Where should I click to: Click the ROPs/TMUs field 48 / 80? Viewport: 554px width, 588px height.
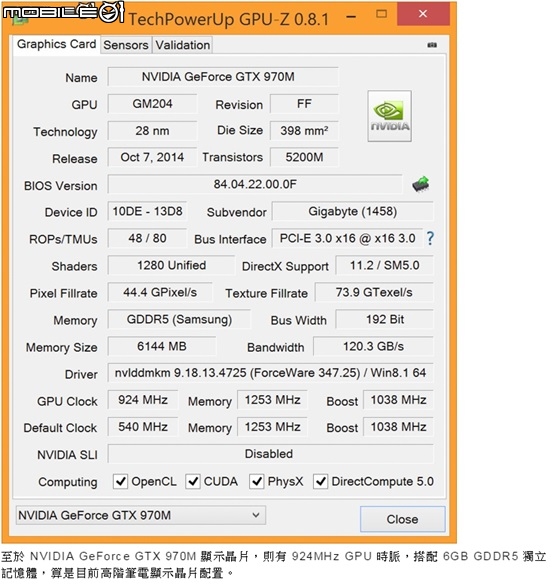[147, 238]
